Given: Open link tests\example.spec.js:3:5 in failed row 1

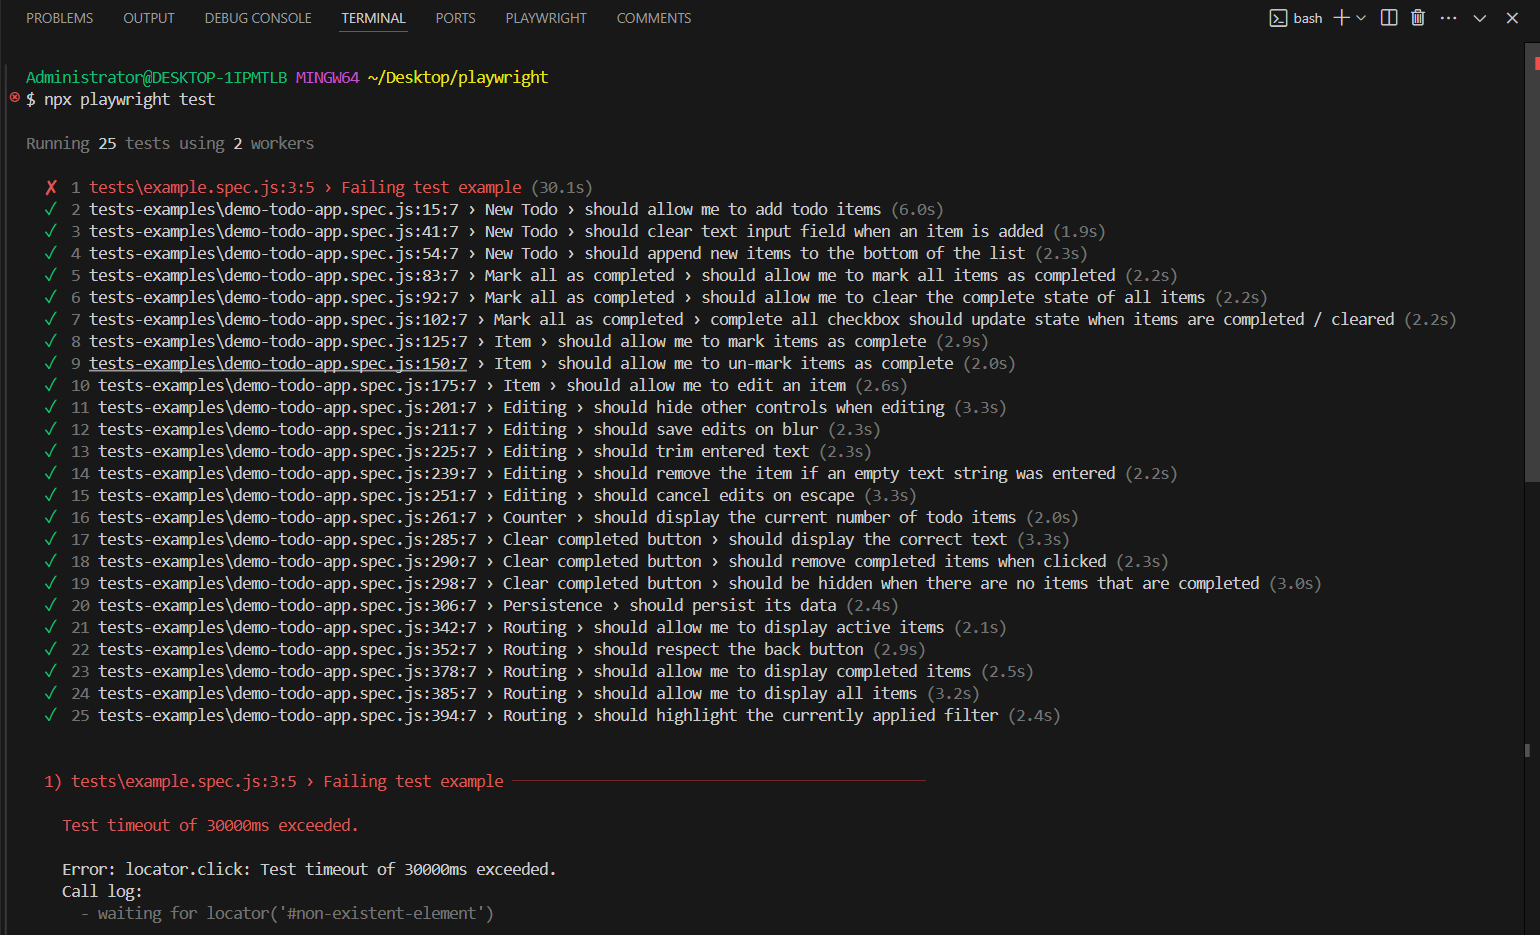Looking at the screenshot, I should click(202, 187).
